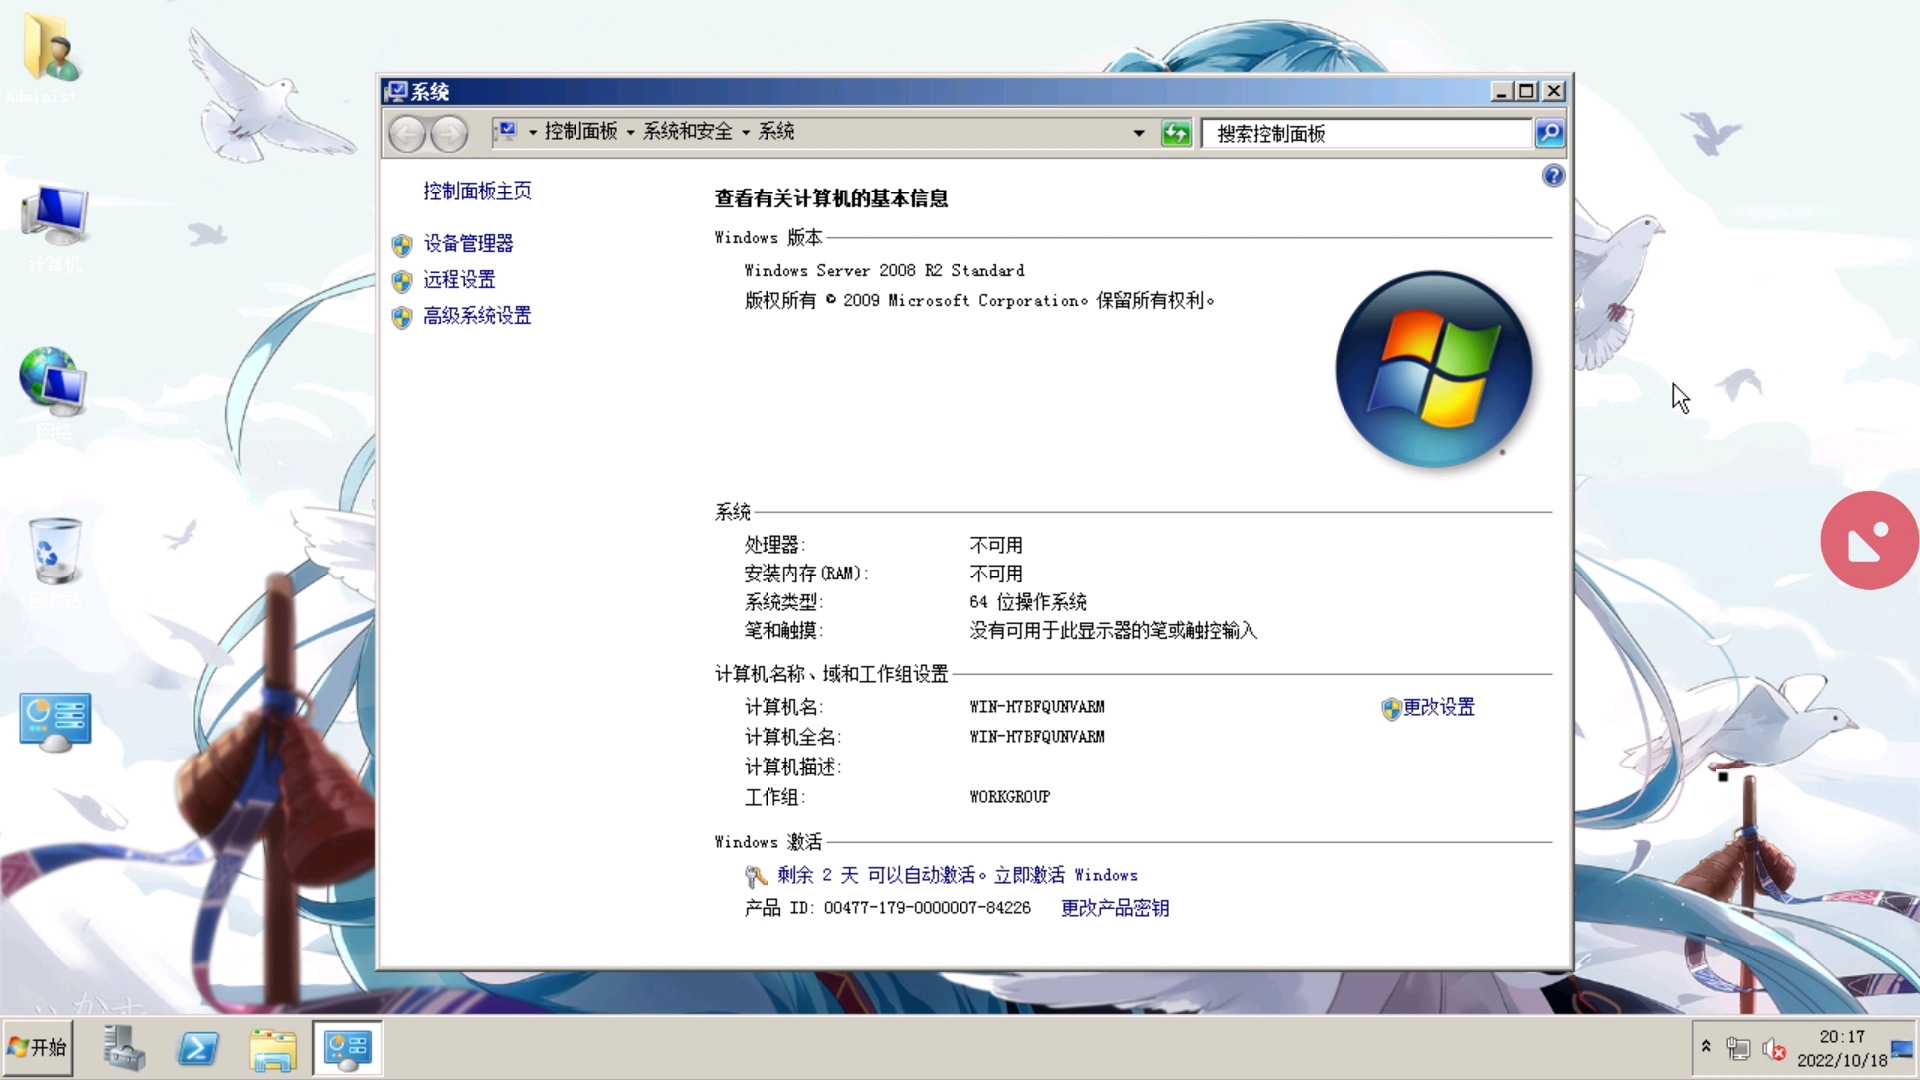The height and width of the screenshot is (1080, 1920).
Task: Click the activation key icon
Action: pyautogui.click(x=756, y=876)
